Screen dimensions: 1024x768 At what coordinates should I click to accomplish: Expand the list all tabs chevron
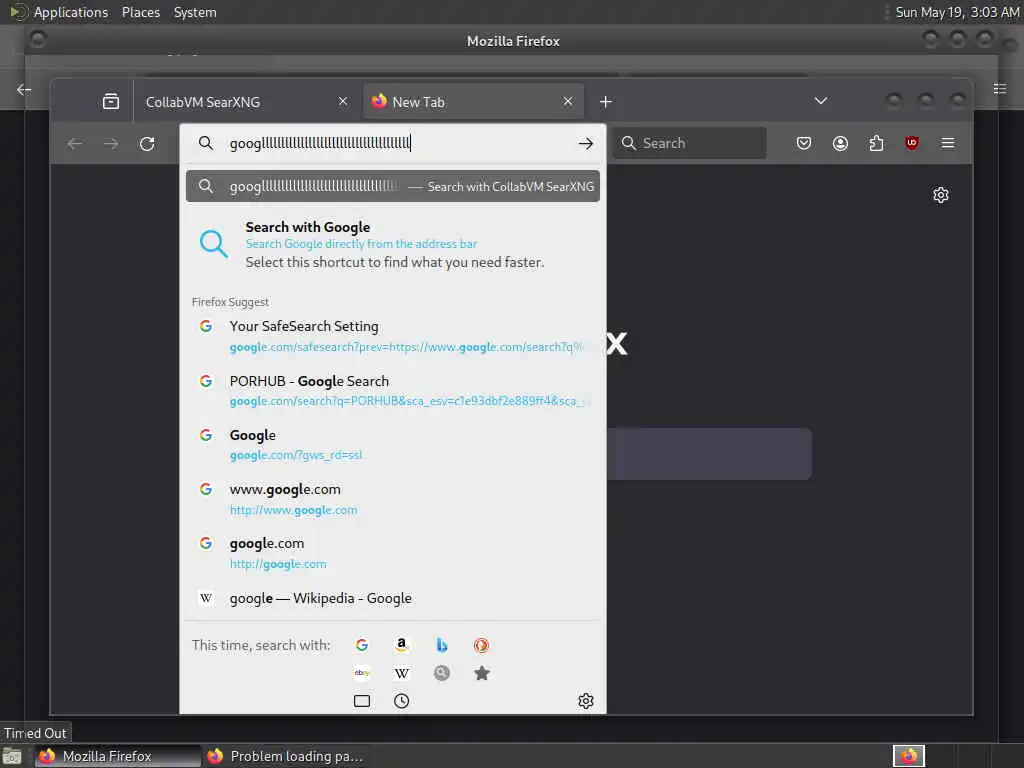pos(821,101)
